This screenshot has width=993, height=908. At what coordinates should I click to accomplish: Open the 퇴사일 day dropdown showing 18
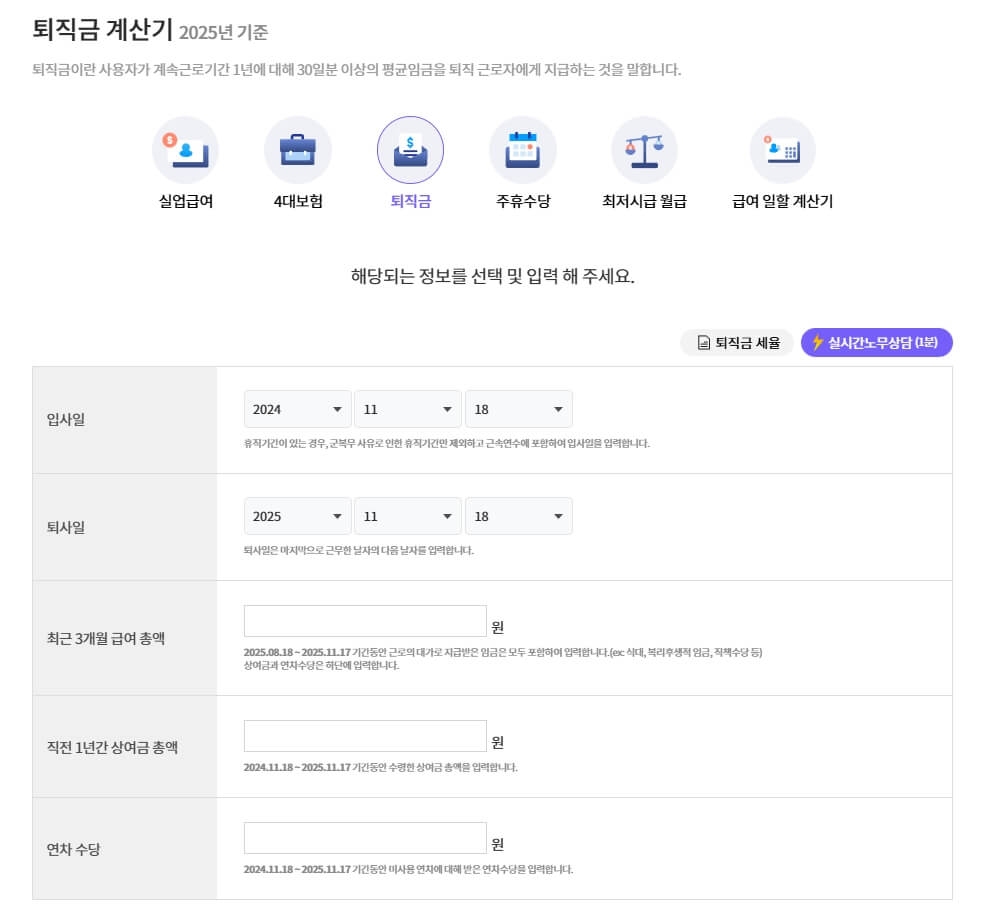518,516
